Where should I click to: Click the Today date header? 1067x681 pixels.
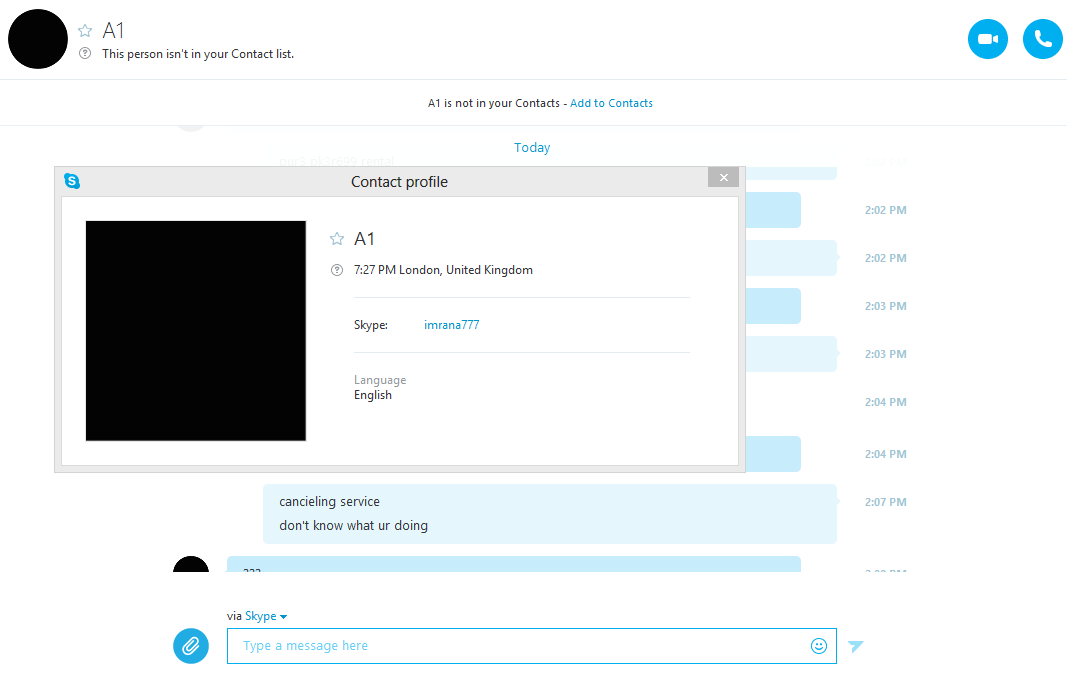[531, 148]
